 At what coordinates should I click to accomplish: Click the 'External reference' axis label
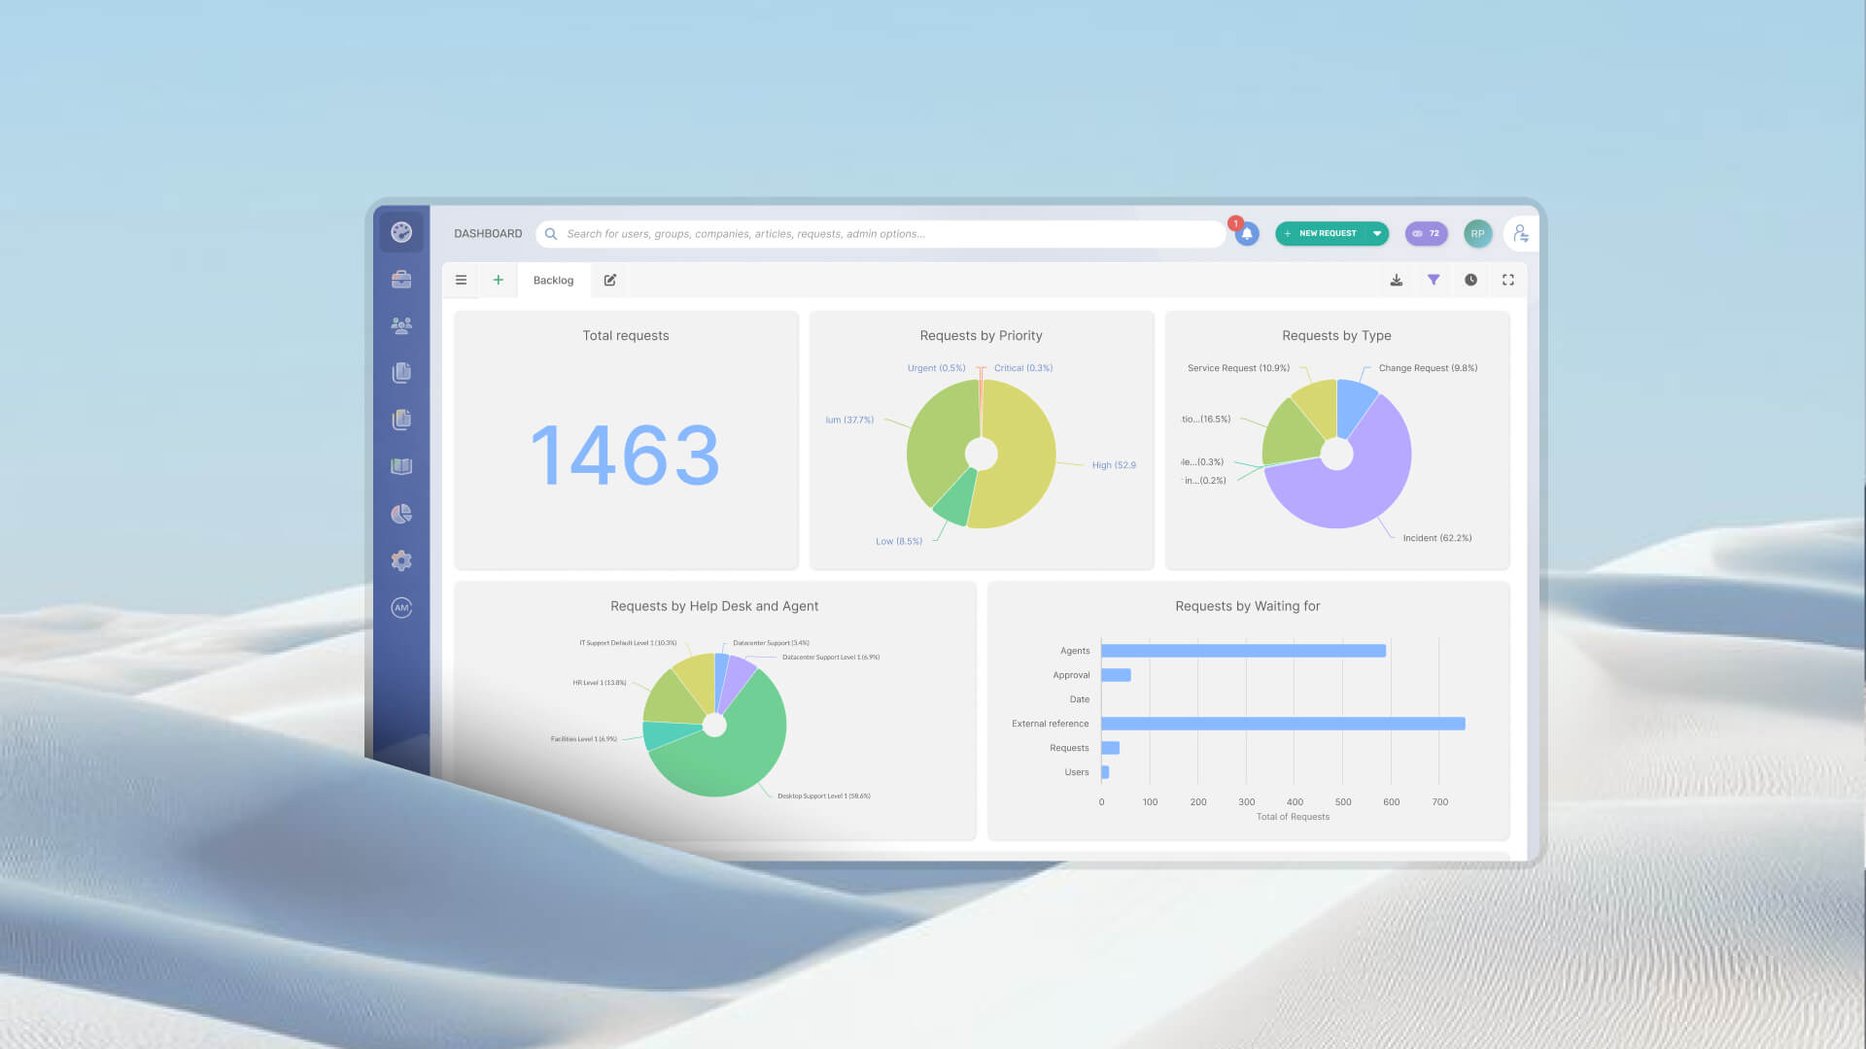pos(1050,724)
